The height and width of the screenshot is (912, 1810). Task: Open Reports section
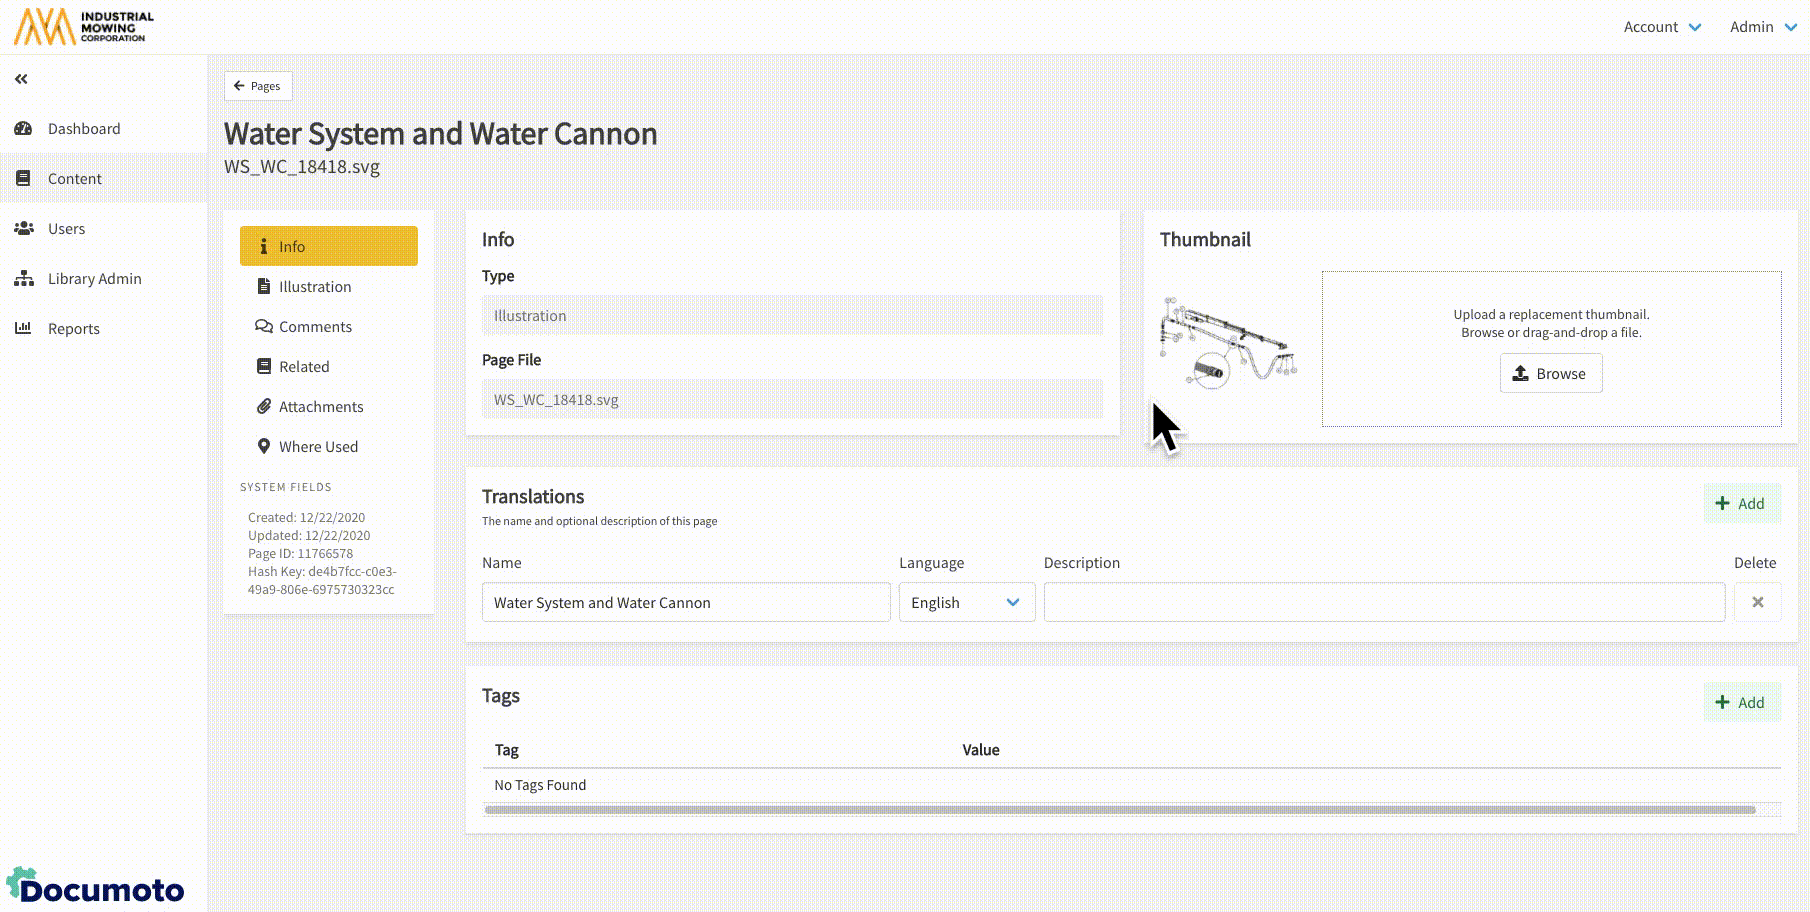(x=73, y=329)
